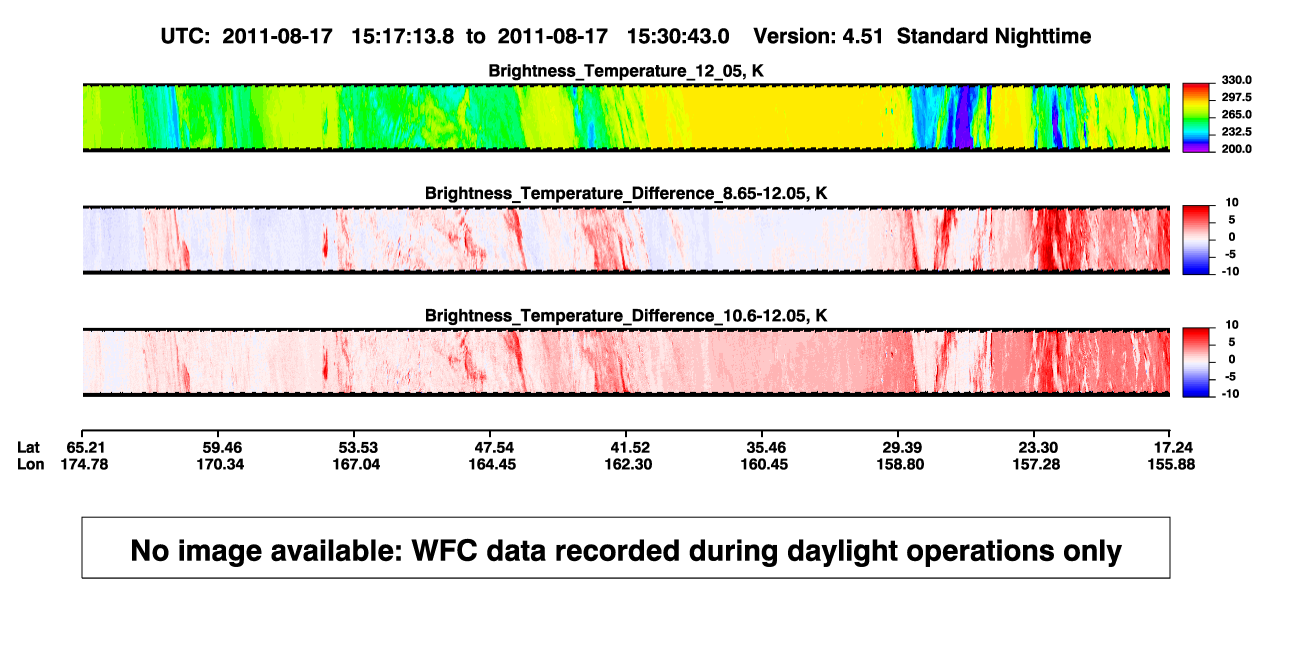This screenshot has width=1300, height=667.
Task: Click the end time '15:30:43.0' in header
Action: [x=677, y=36]
